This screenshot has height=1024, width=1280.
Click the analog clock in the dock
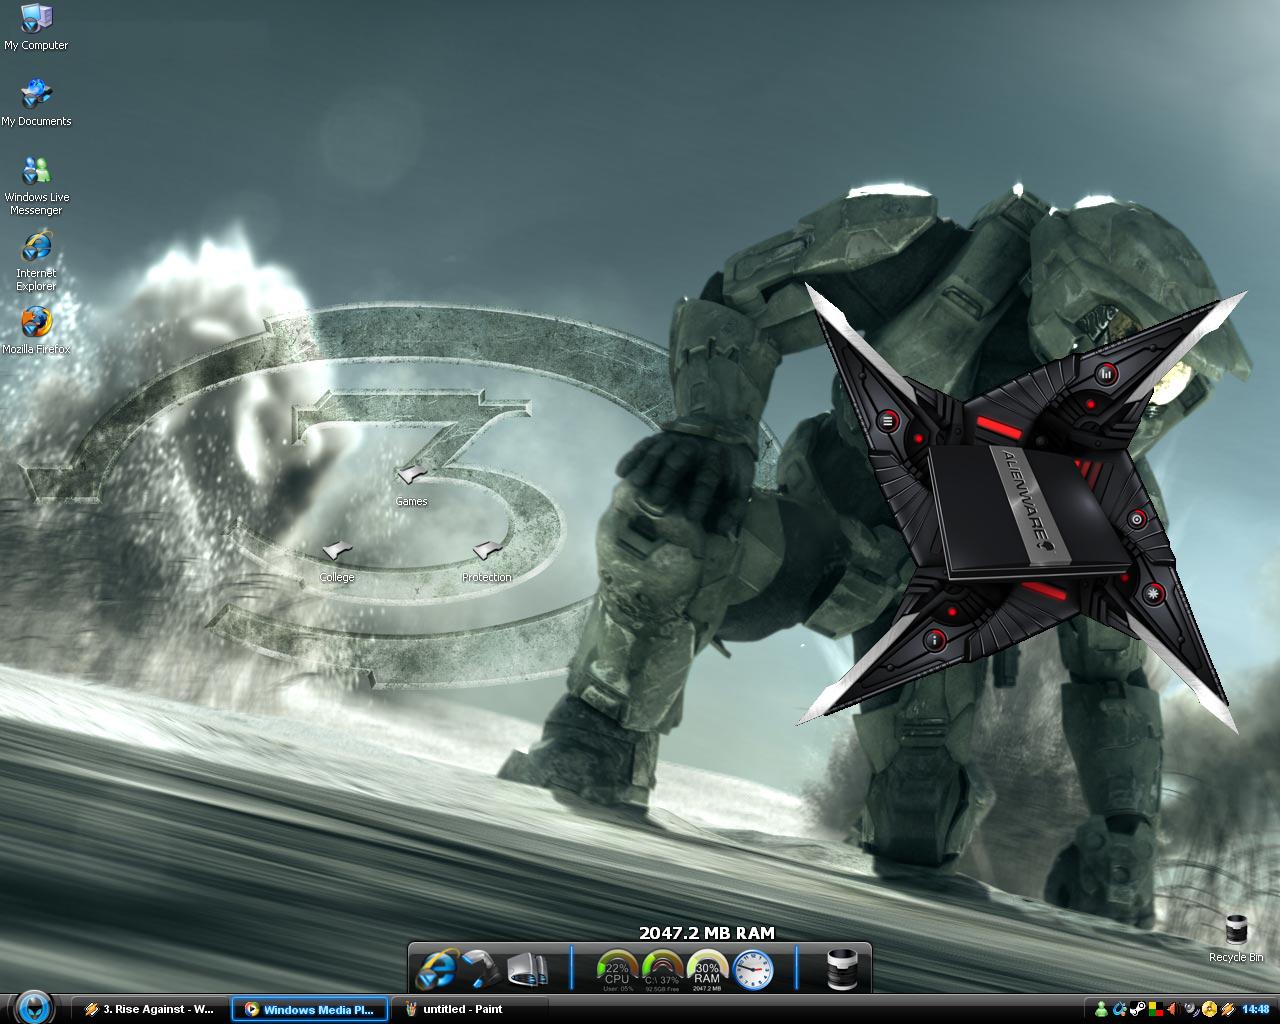(753, 970)
